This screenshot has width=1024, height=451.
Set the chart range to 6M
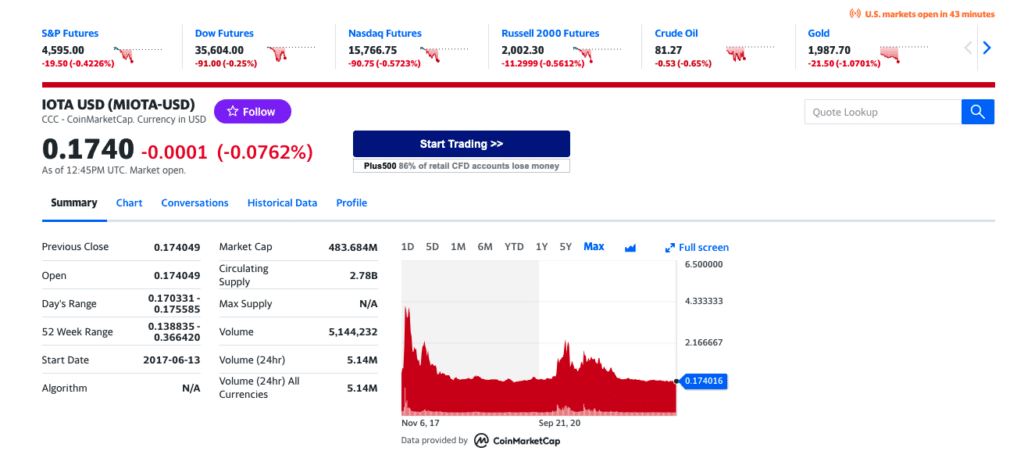point(485,247)
